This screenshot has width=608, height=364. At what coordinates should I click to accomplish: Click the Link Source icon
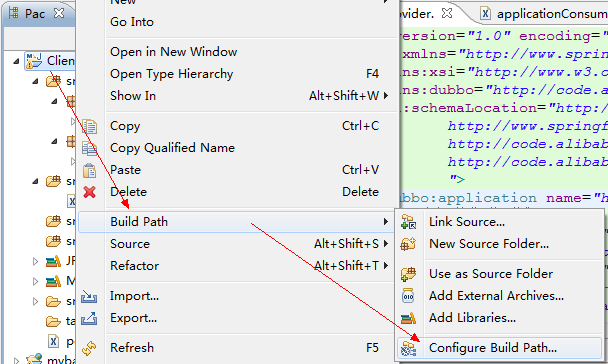[x=408, y=222]
